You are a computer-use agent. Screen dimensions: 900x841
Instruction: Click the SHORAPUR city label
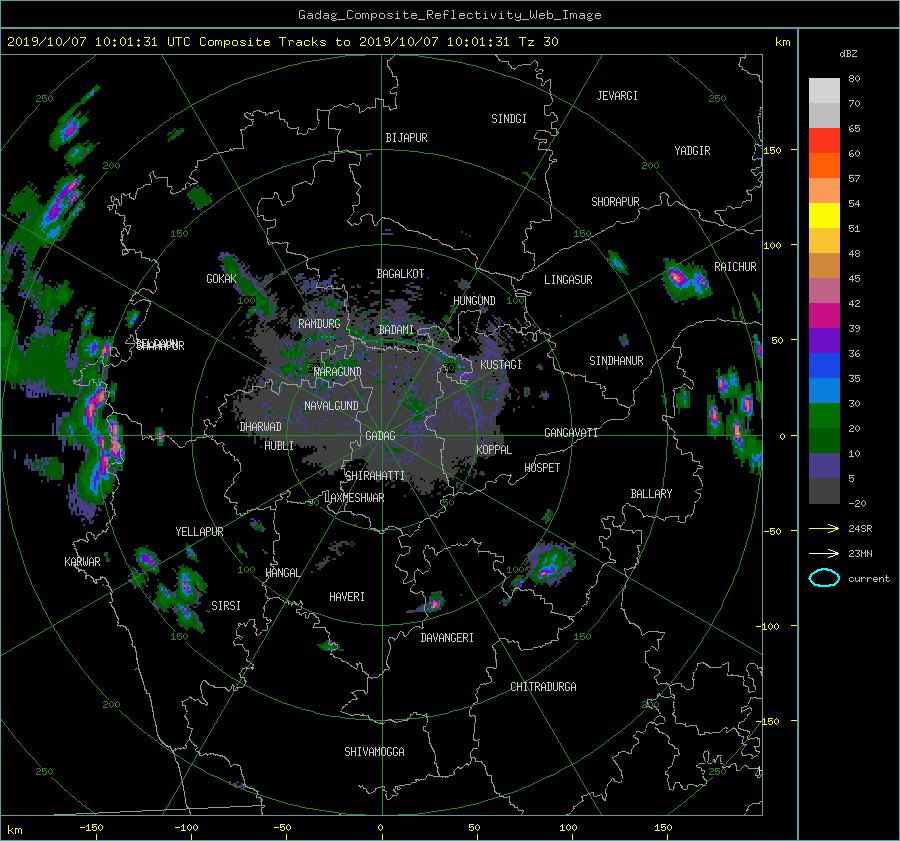coord(615,202)
